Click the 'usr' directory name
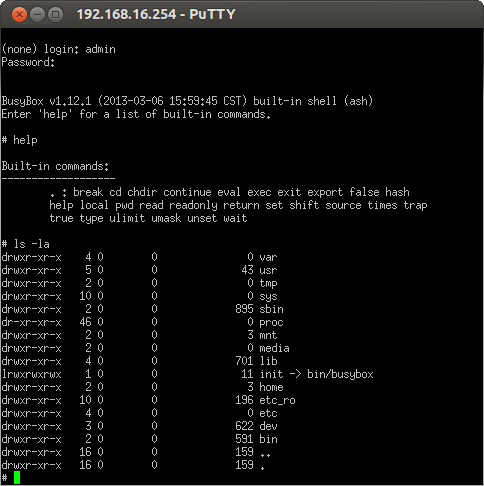The image size is (484, 486). [268, 270]
